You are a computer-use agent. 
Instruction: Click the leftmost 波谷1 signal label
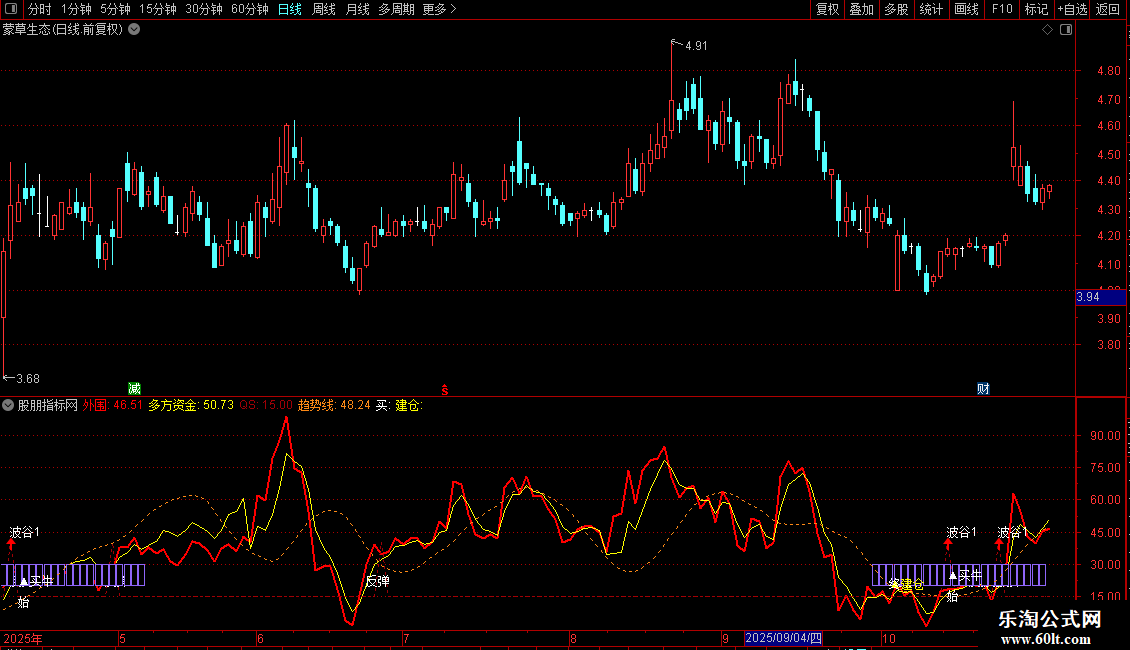tap(25, 533)
